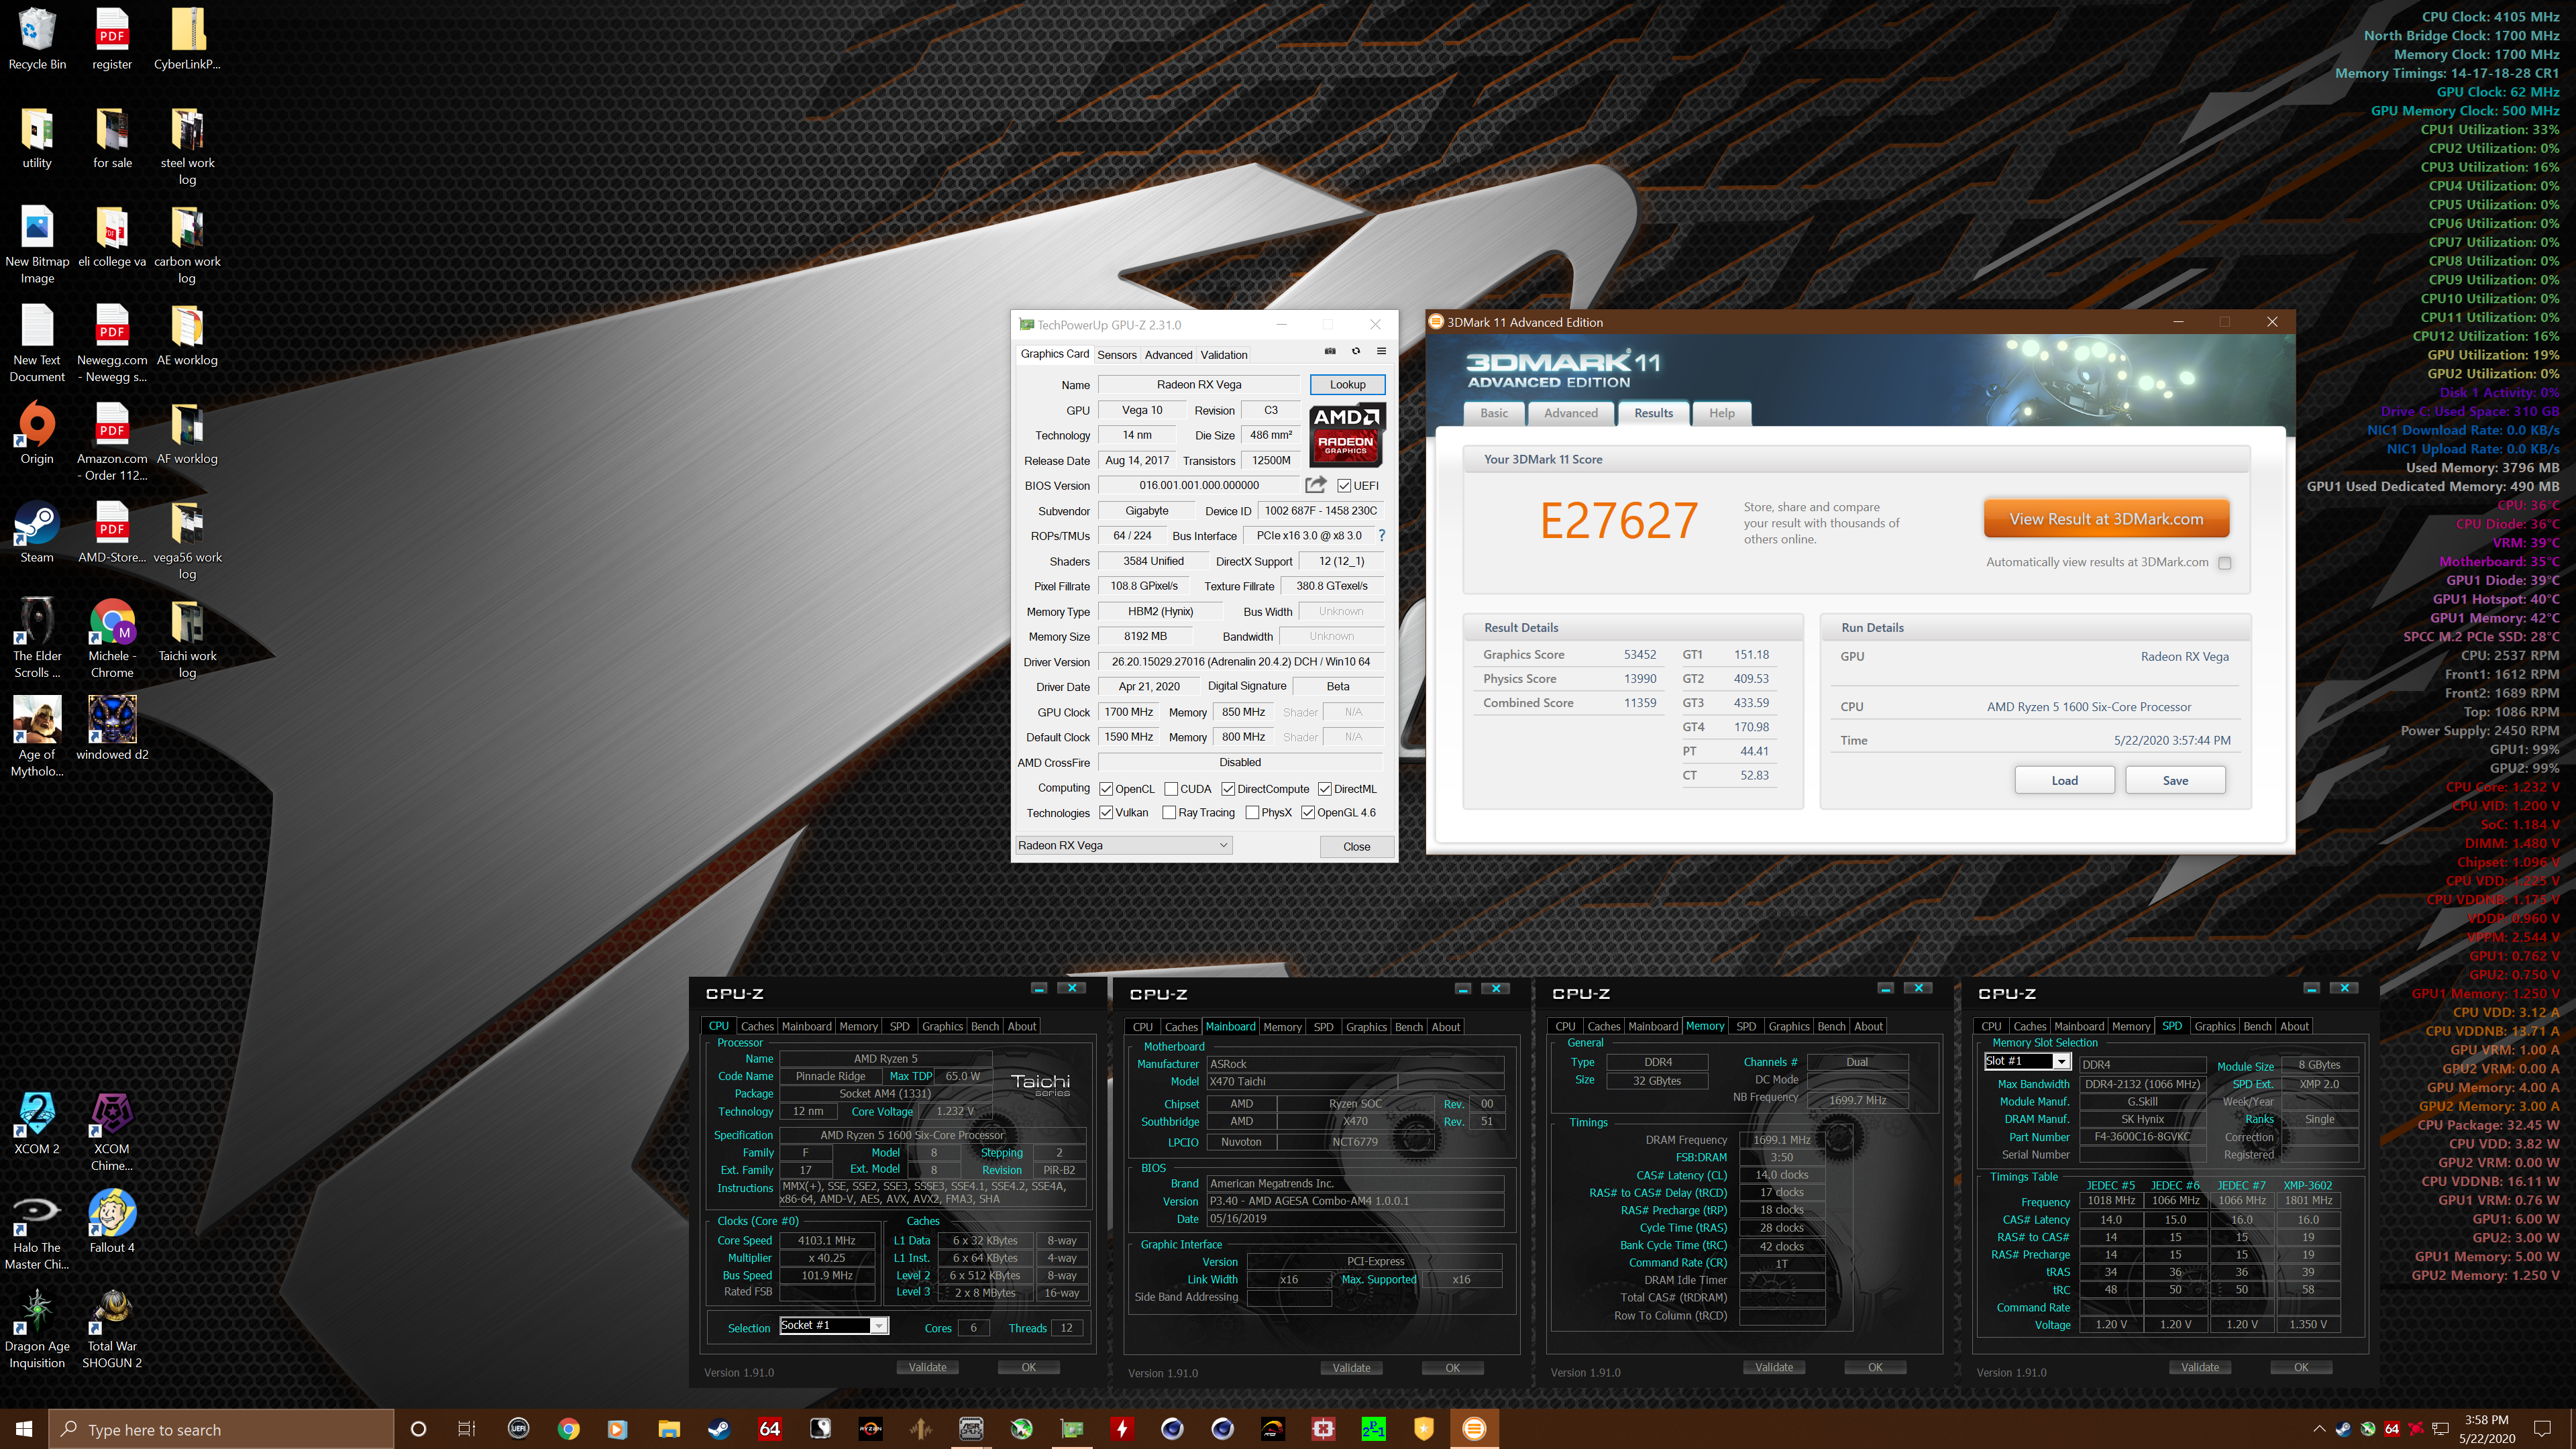The width and height of the screenshot is (2576, 1449).
Task: Open the Recycle Bin icon
Action: [x=37, y=40]
